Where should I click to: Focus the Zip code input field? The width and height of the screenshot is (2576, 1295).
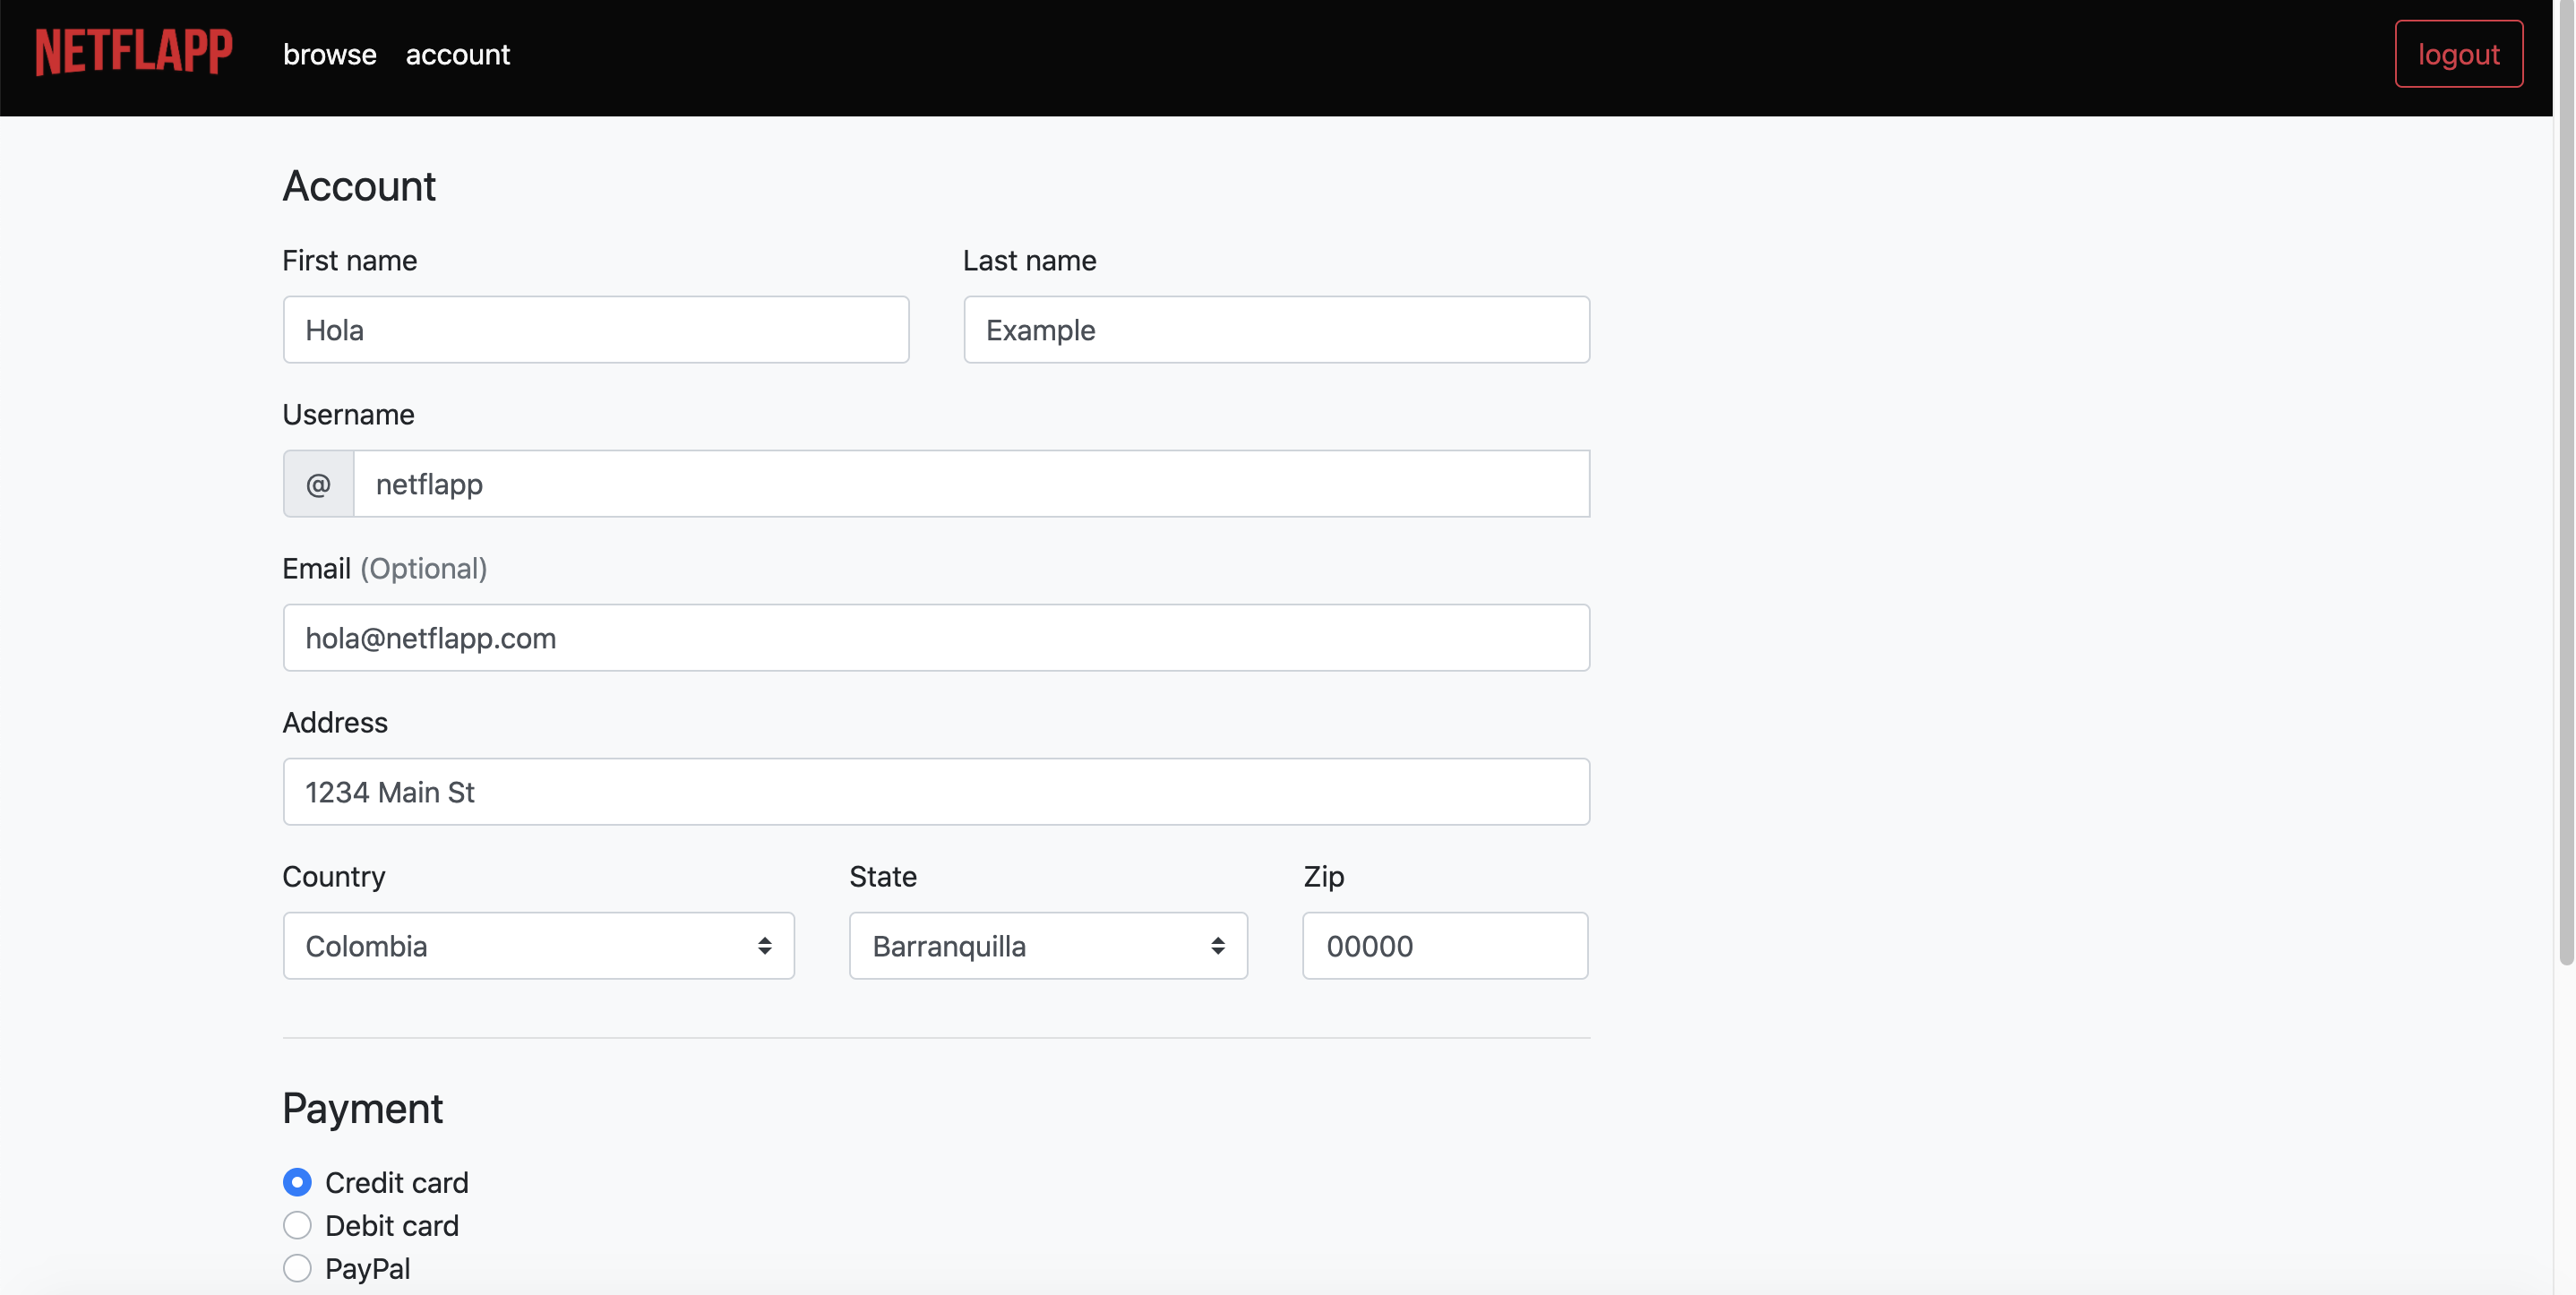(1444, 946)
